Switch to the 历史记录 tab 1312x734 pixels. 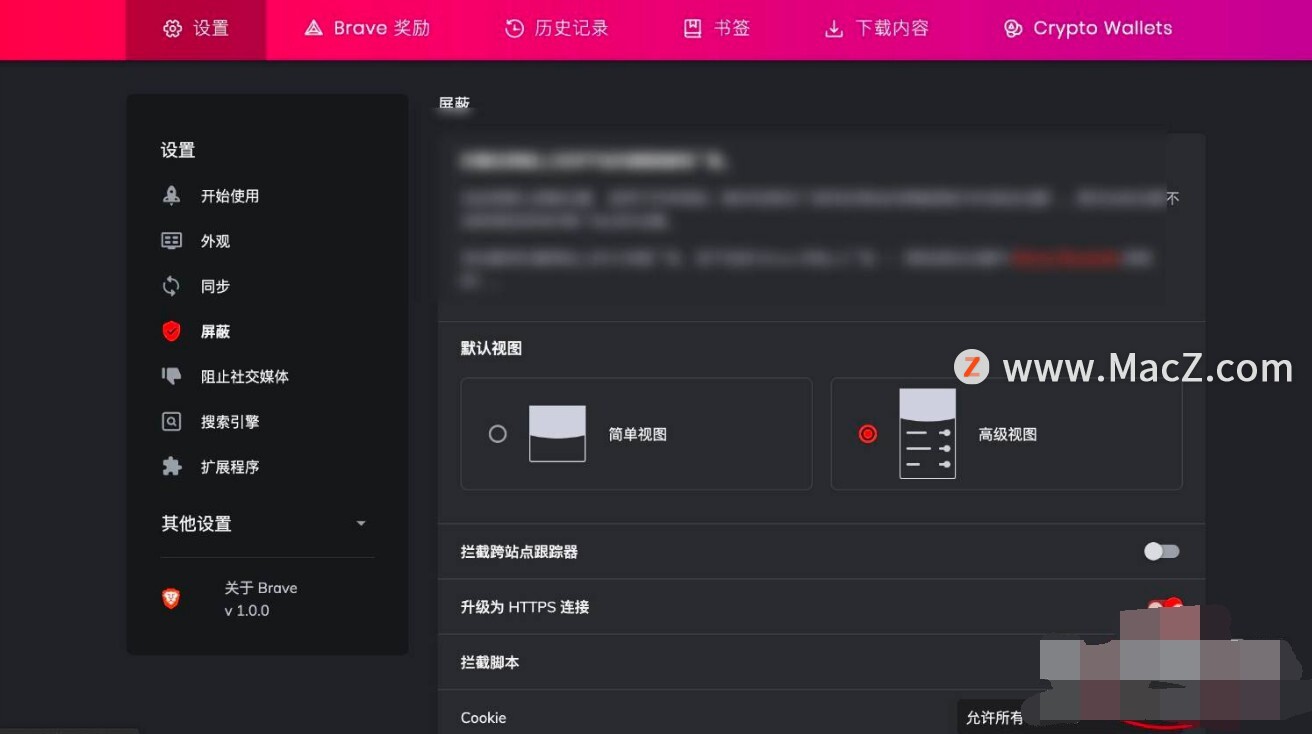tap(557, 29)
